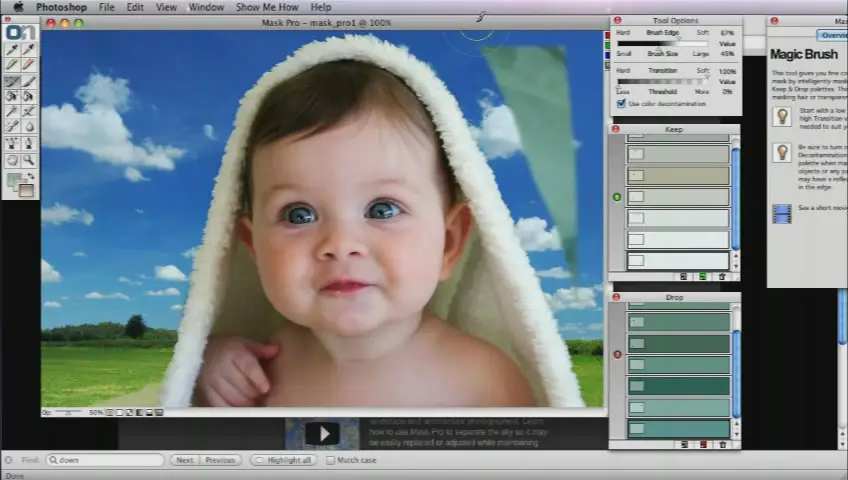Open the Apple menu
Image resolution: width=848 pixels, height=480 pixels.
(x=18, y=7)
